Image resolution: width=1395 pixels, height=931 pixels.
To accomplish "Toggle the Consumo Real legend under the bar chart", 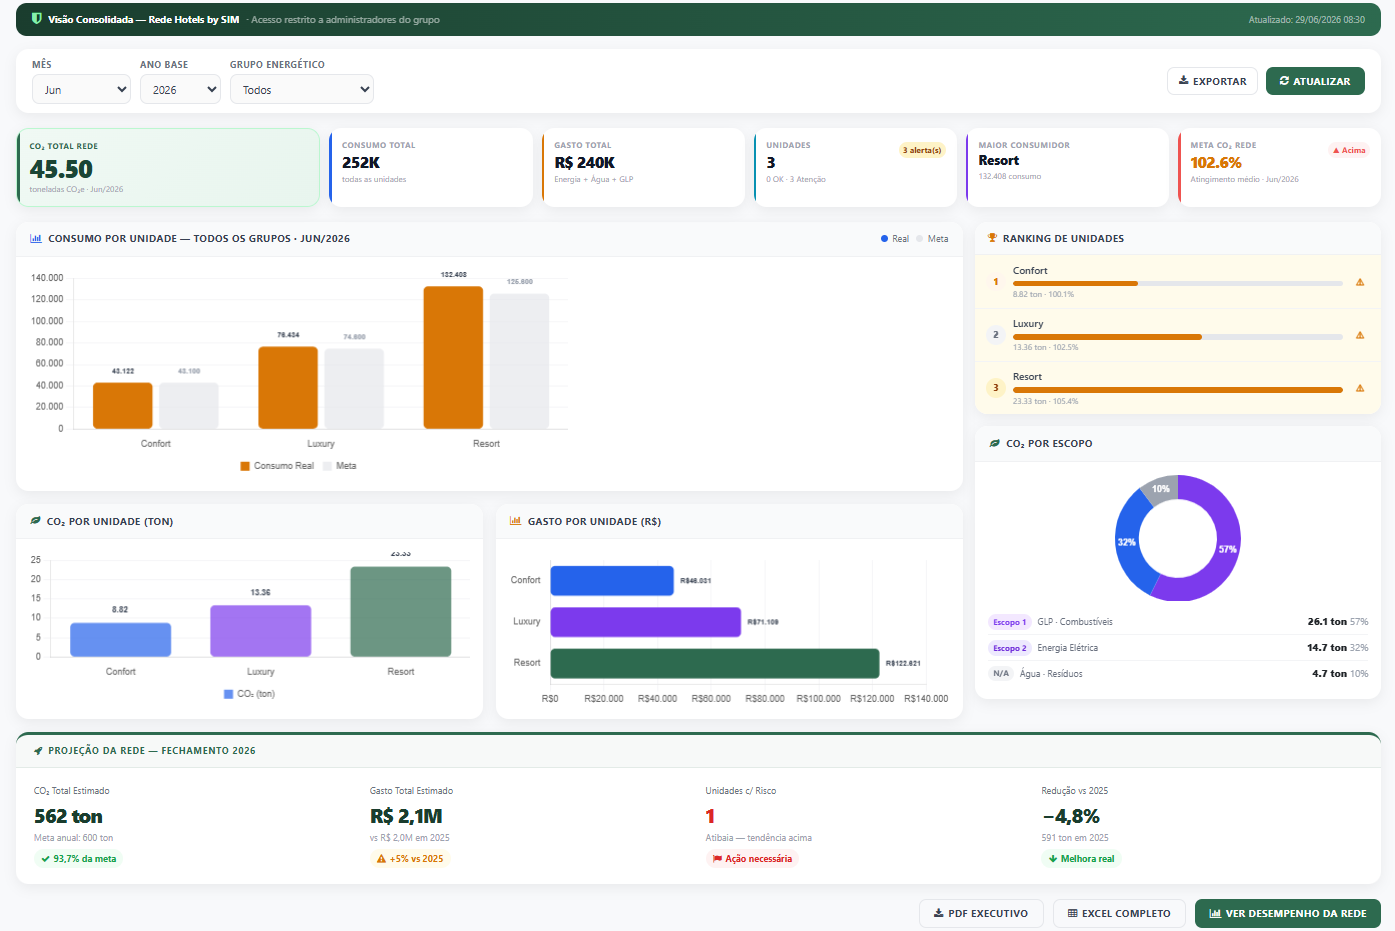I will coord(277,466).
